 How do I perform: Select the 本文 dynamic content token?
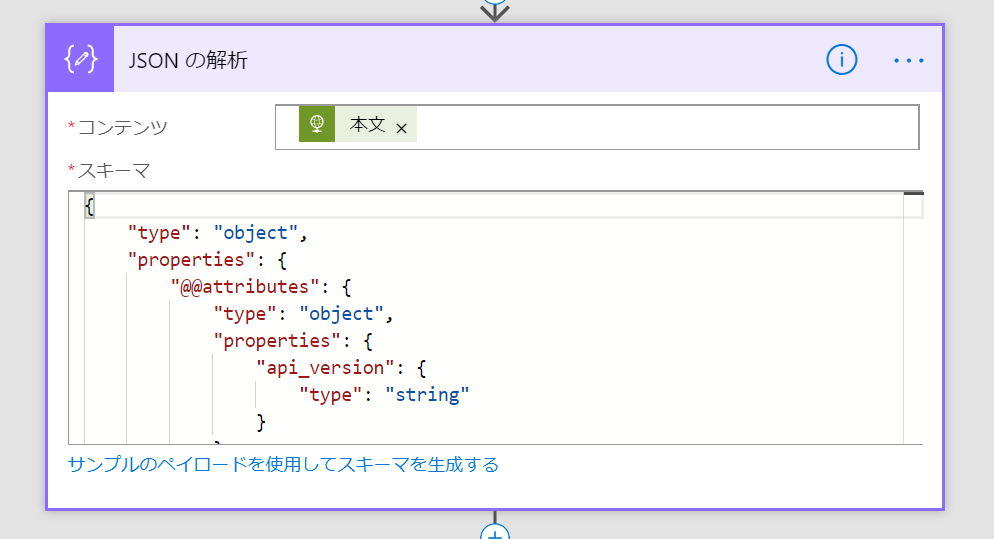point(358,124)
